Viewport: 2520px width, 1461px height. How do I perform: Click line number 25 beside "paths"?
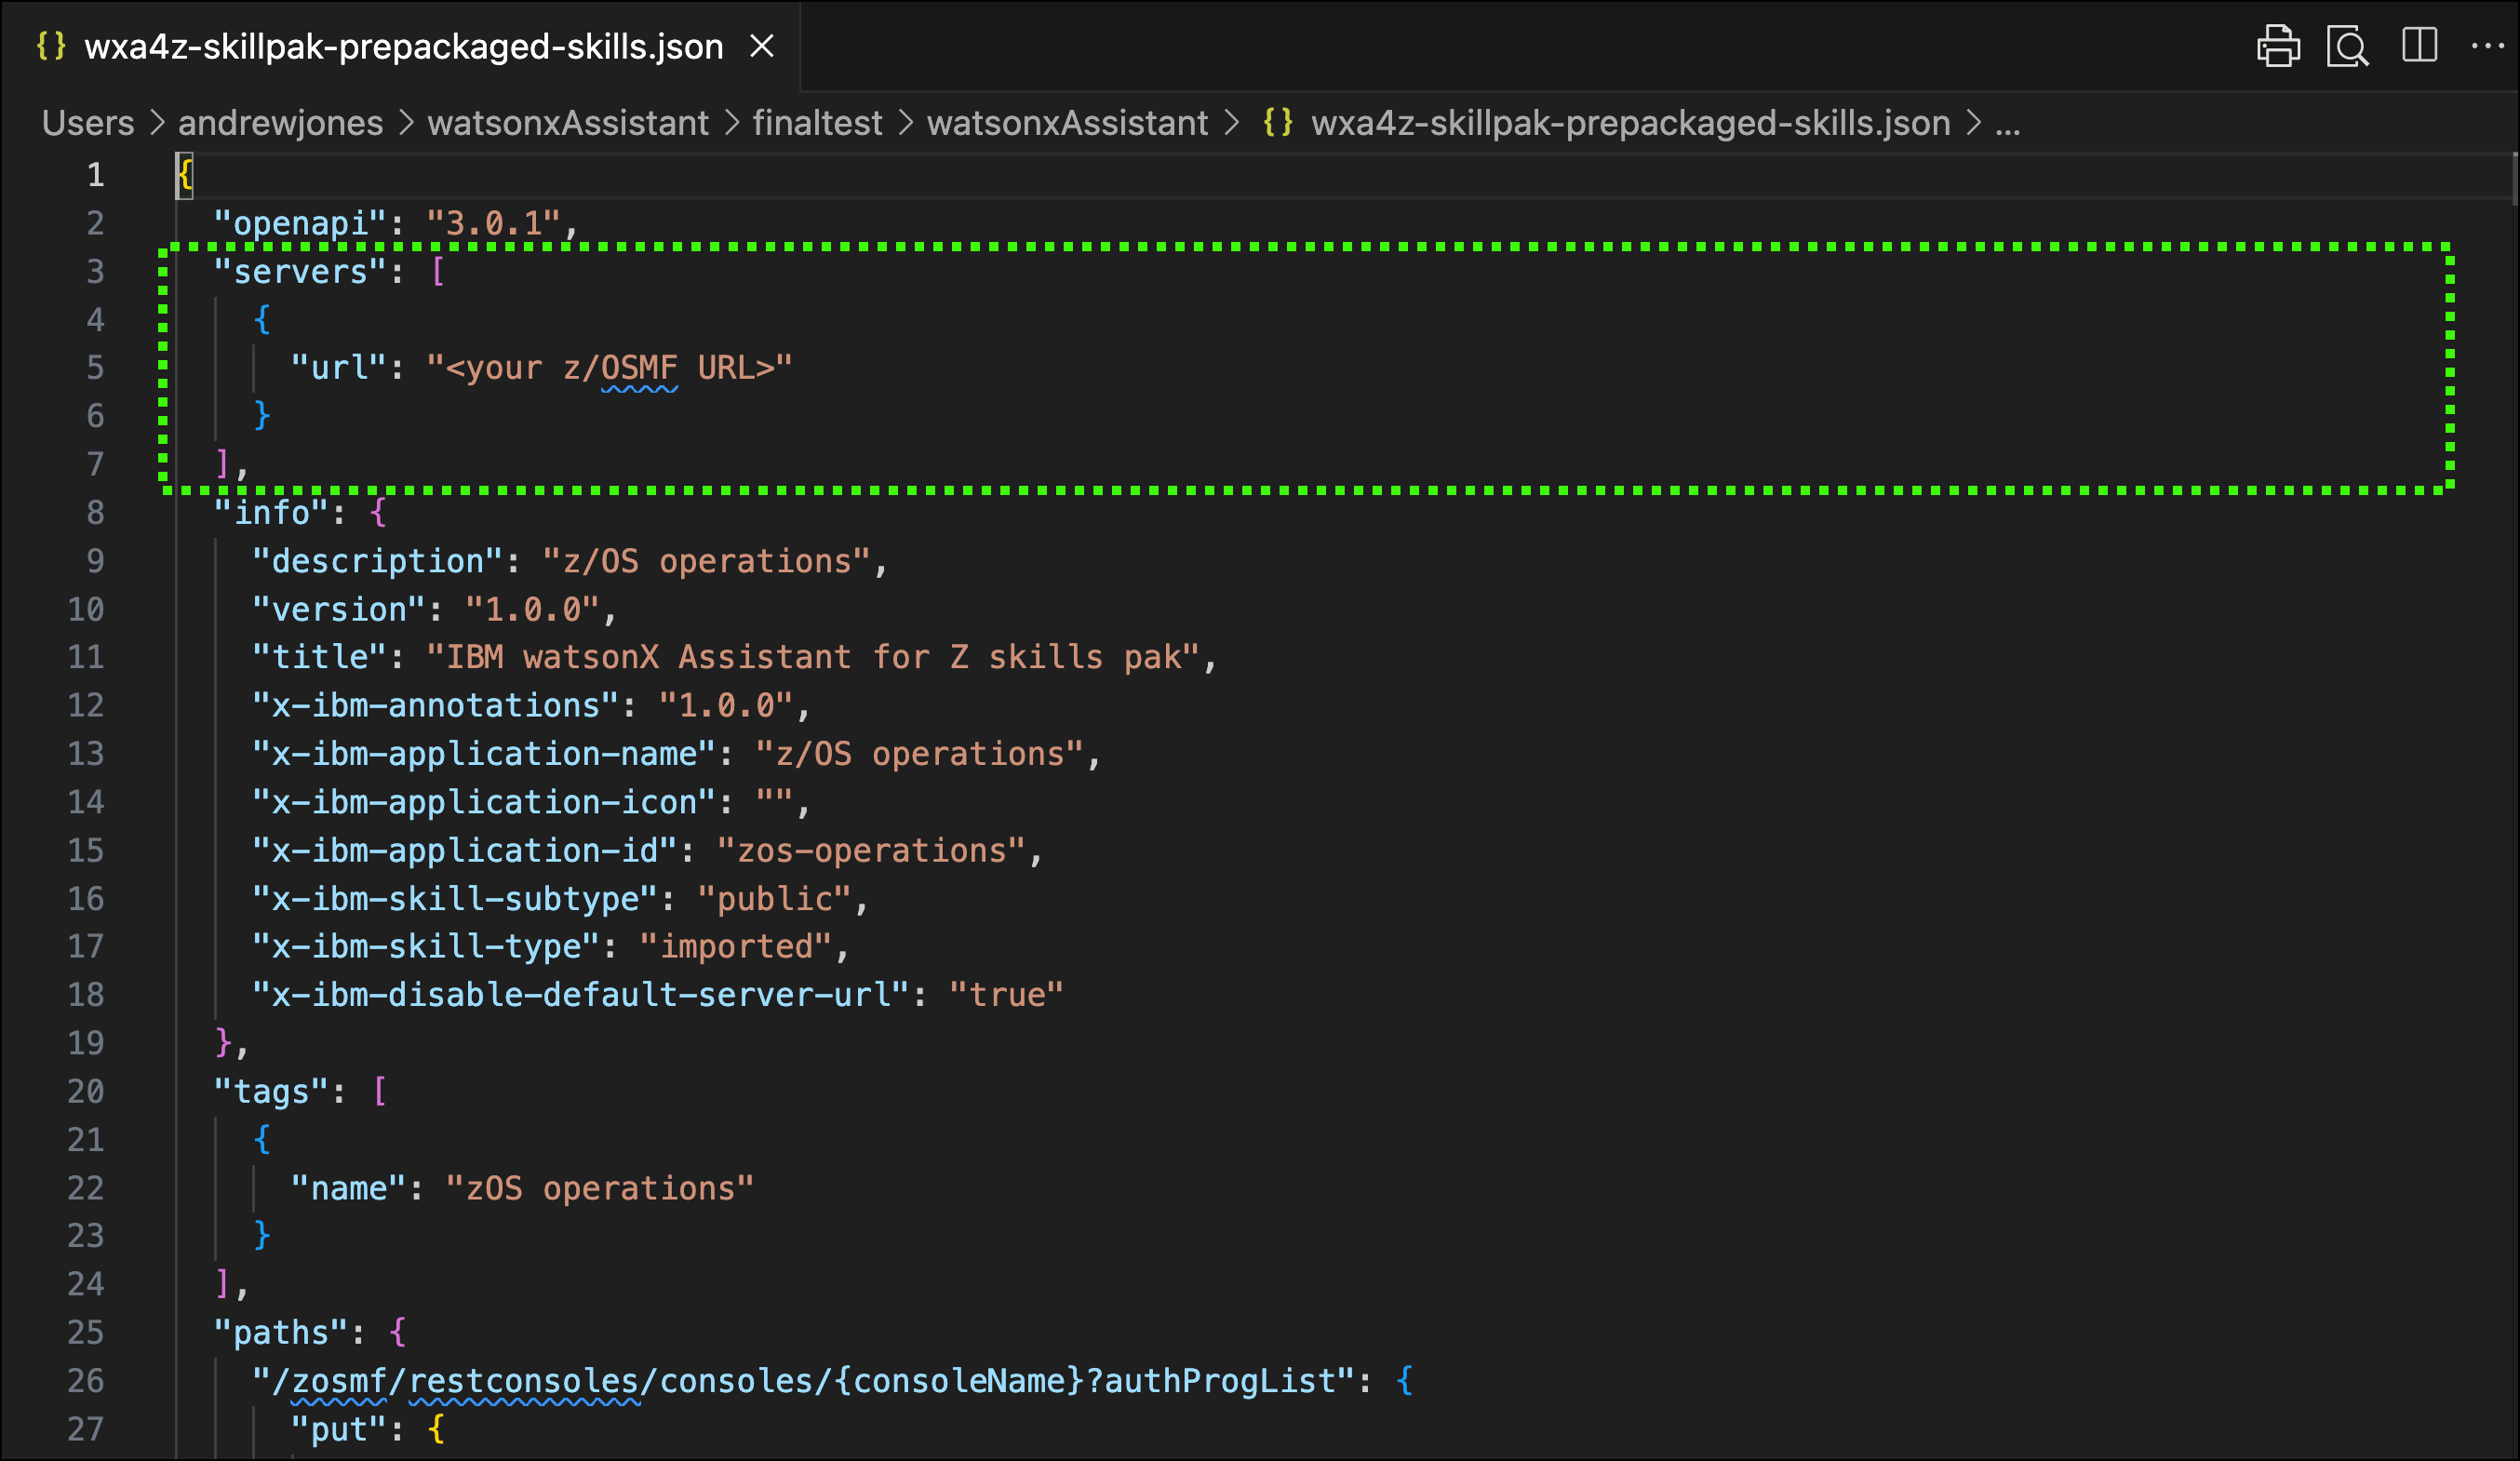coord(86,1332)
